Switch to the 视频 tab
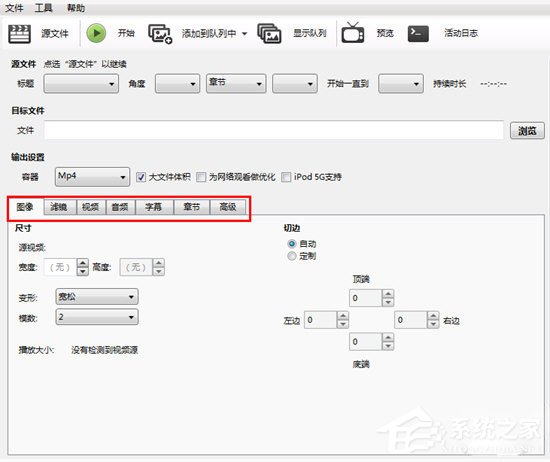The image size is (550, 462). [x=91, y=207]
